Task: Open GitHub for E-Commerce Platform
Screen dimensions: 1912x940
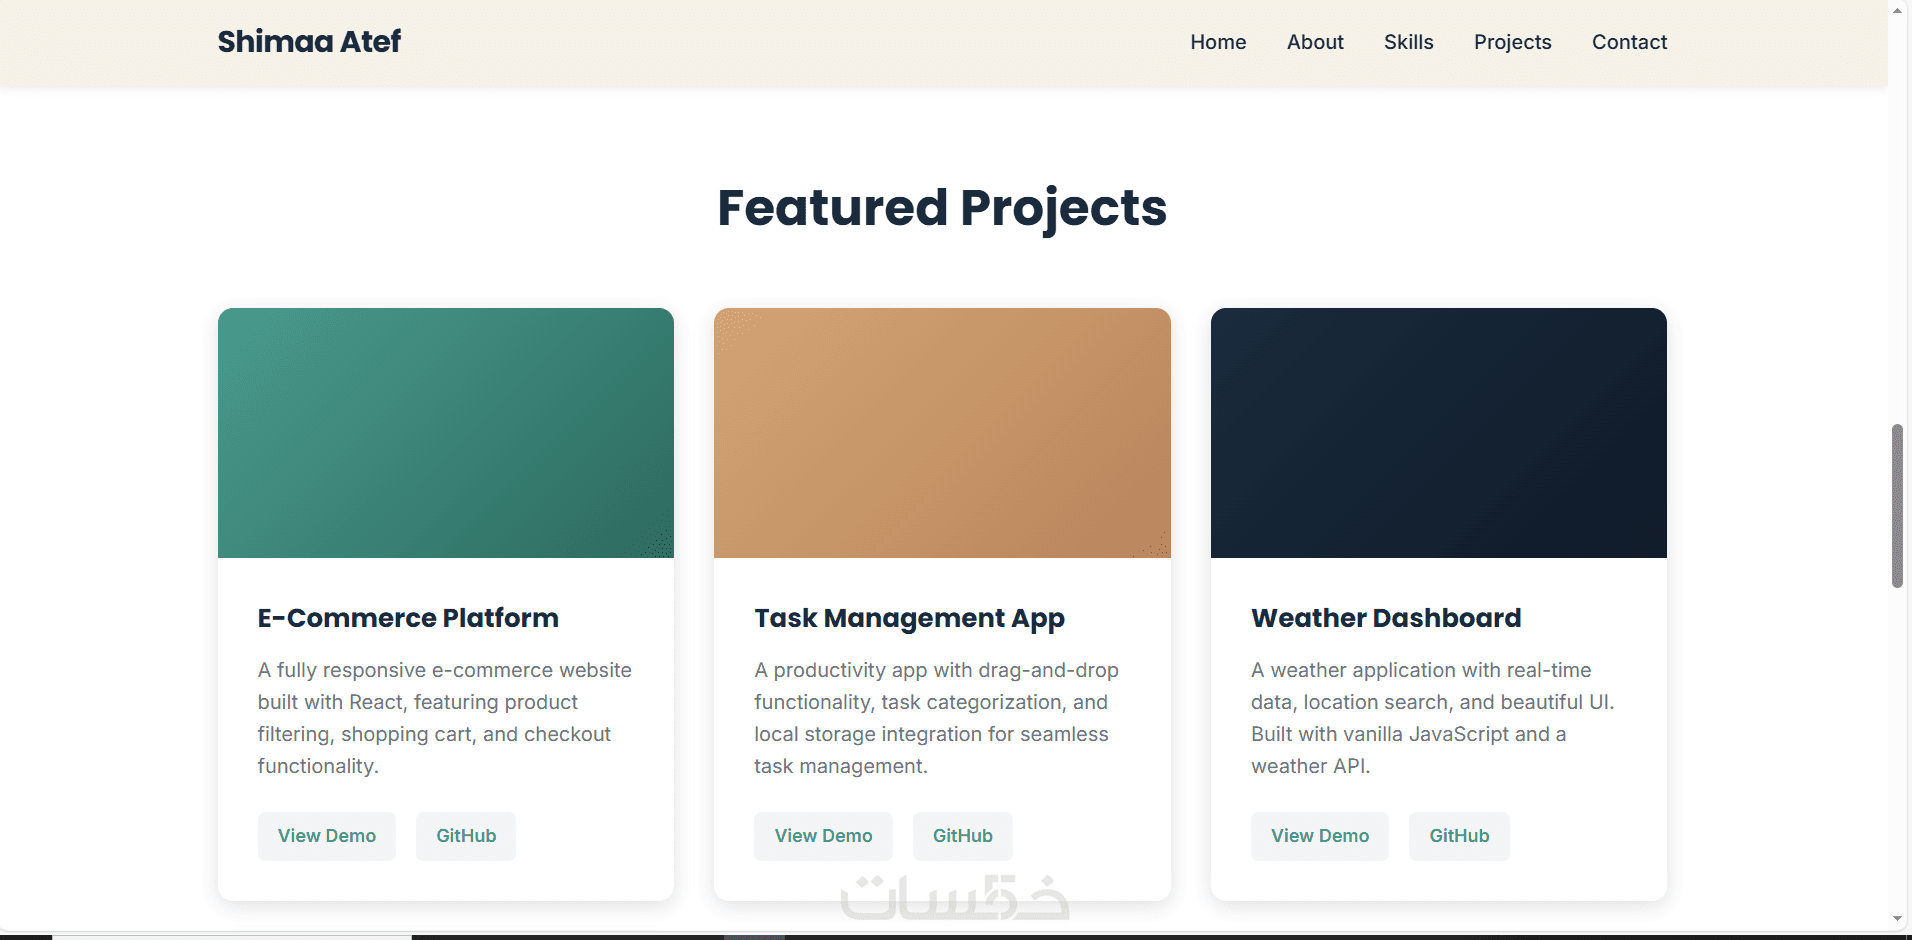Action: tap(466, 836)
